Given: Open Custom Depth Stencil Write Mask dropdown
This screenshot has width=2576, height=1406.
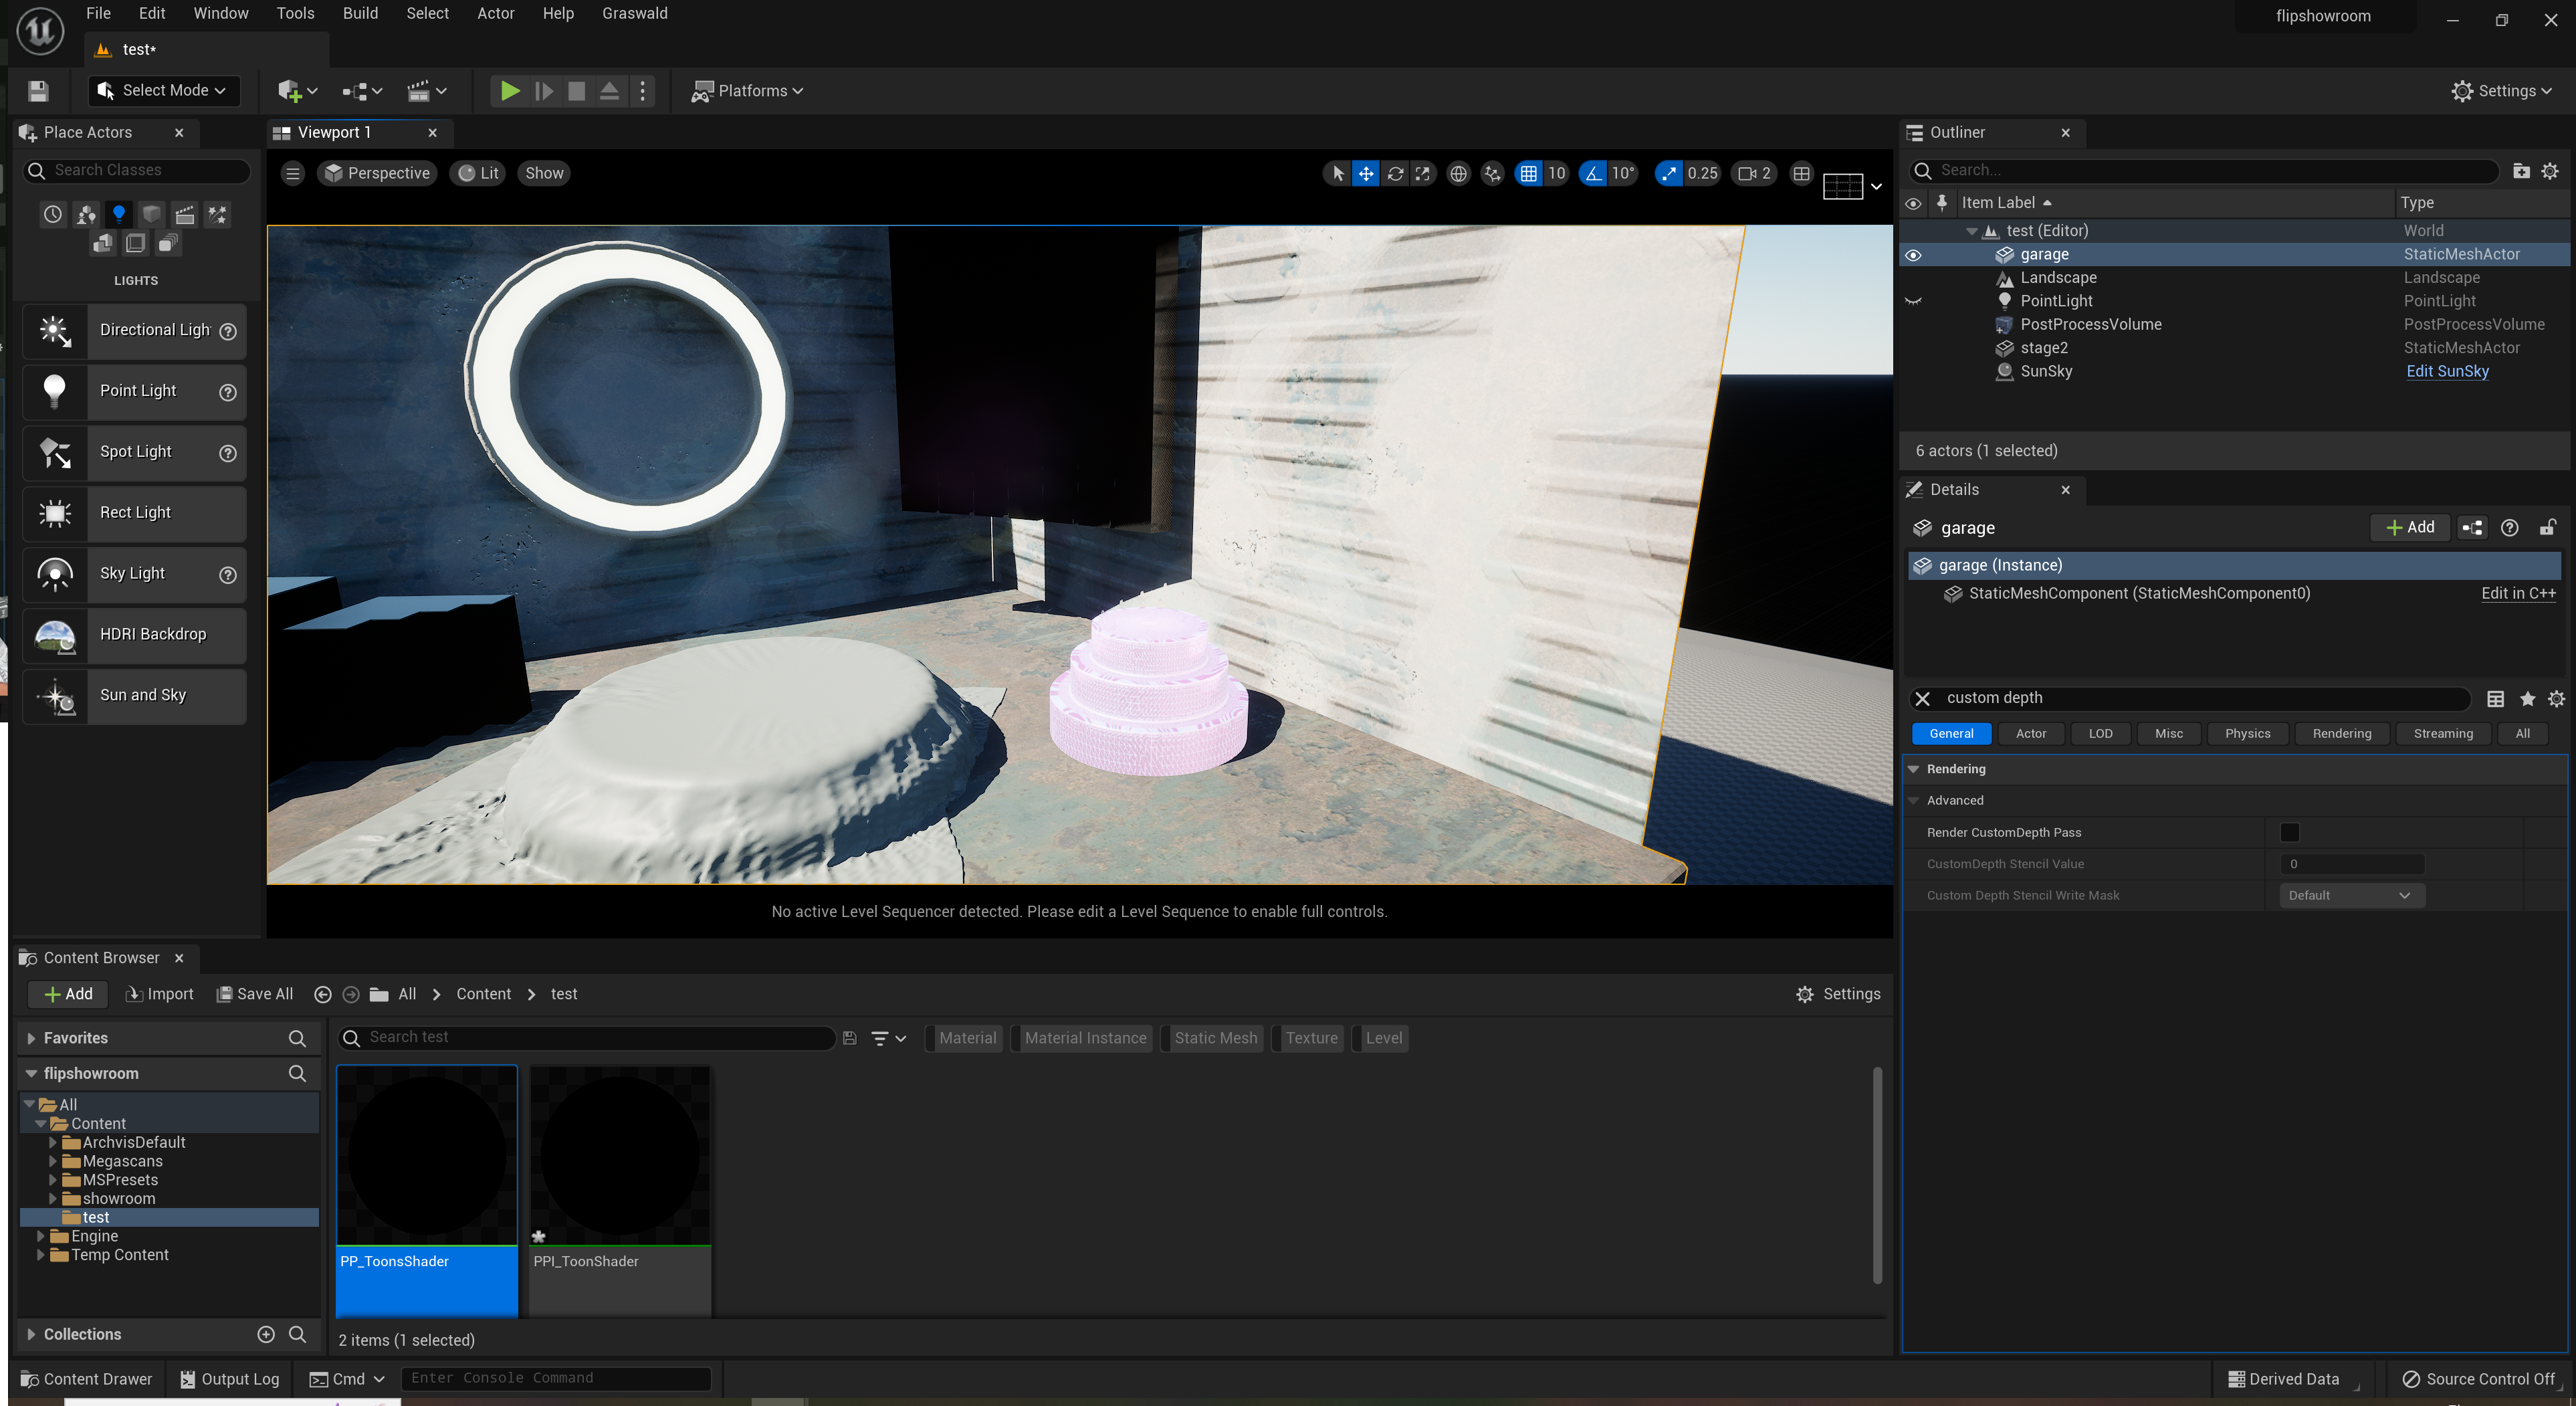Looking at the screenshot, I should 2349,895.
